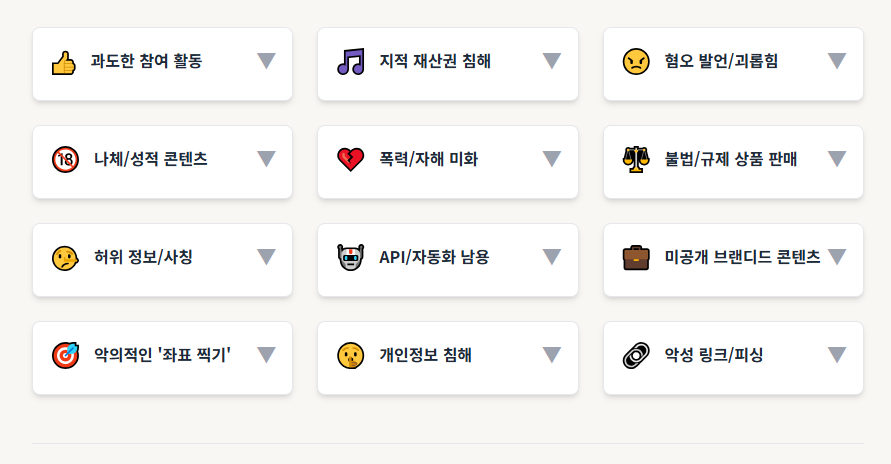Click the angry face icon for 혐오 발언/괴롭힘
Screen dimensions: 891x464
(x=636, y=61)
